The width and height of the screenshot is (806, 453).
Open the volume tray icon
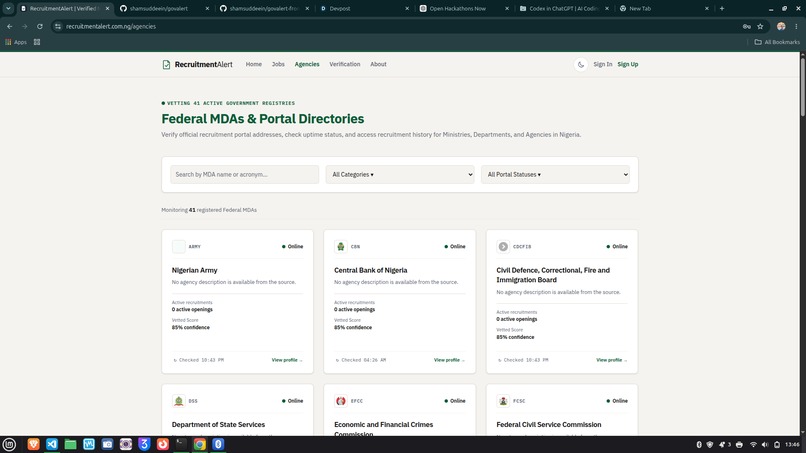tap(765, 445)
